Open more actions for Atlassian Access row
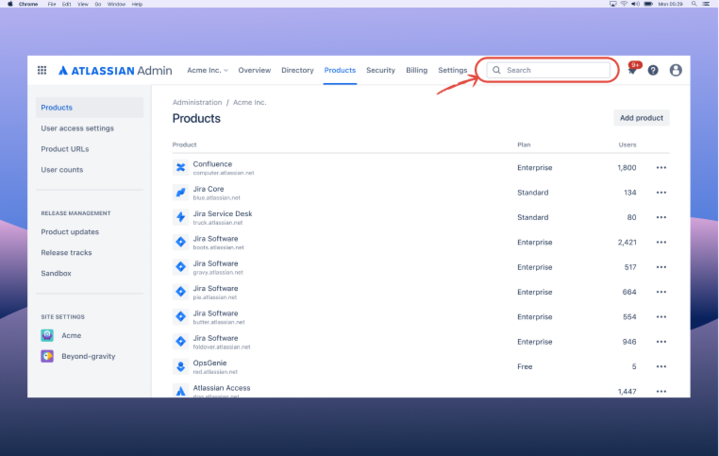 pos(661,391)
